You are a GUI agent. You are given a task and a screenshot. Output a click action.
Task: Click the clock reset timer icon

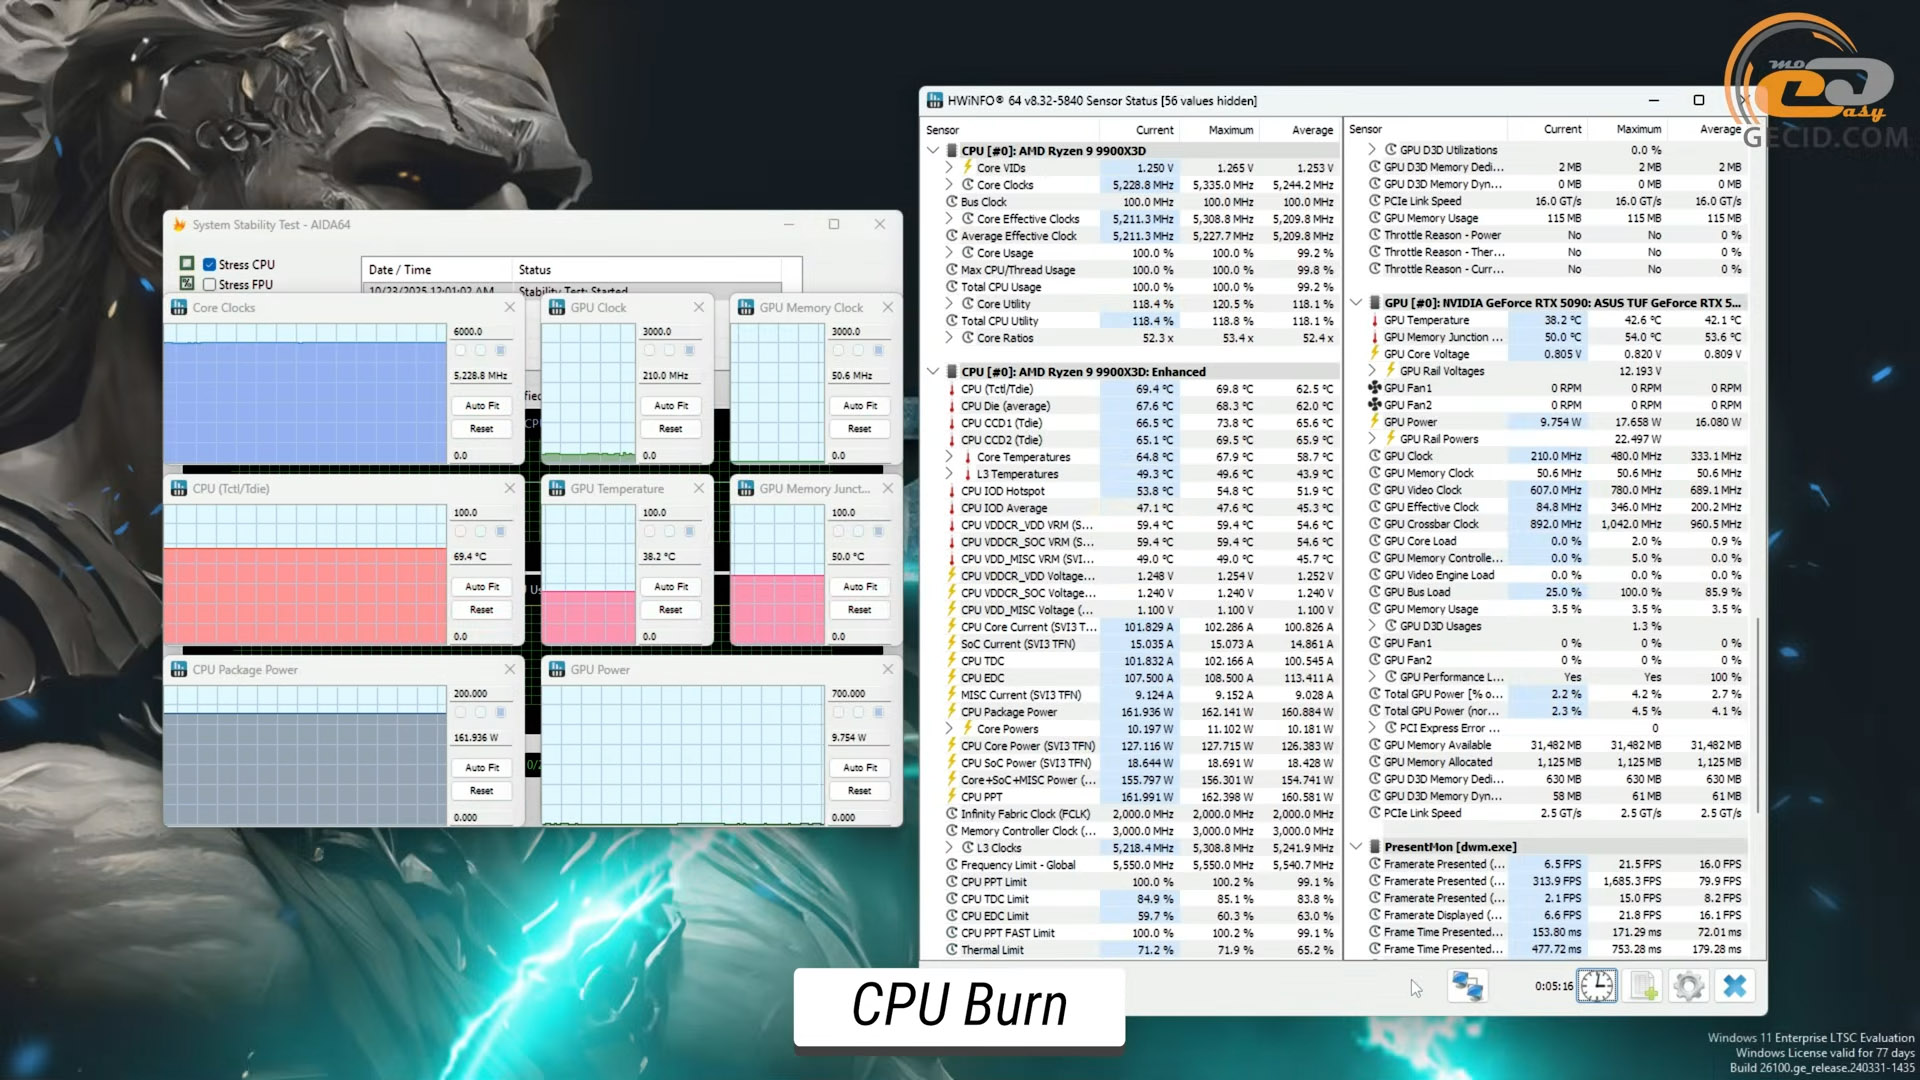pyautogui.click(x=1596, y=986)
